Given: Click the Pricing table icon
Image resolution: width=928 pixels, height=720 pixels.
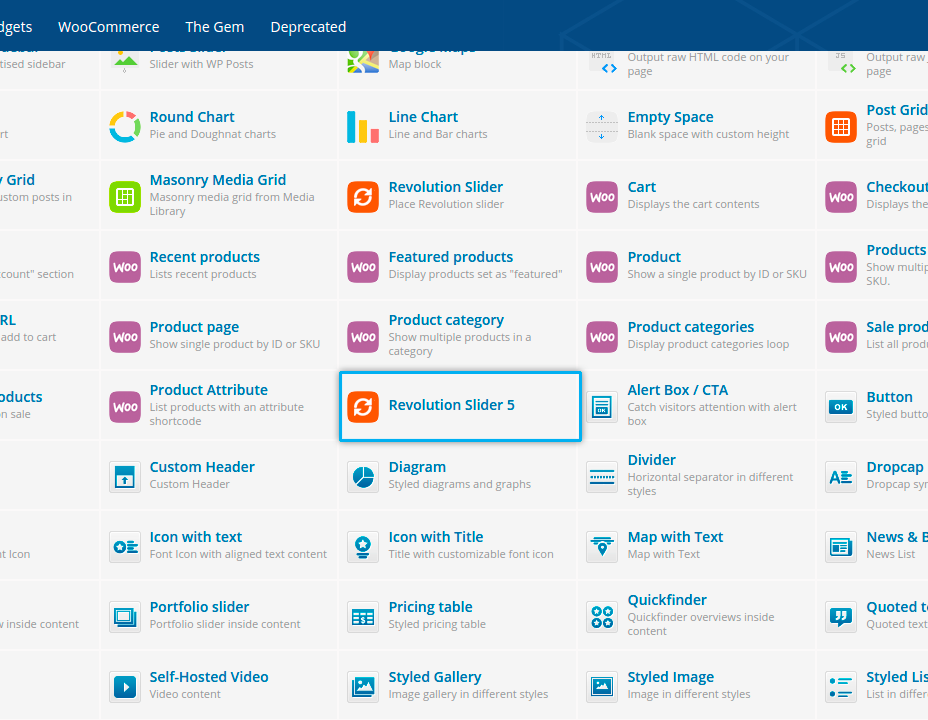Looking at the screenshot, I should coord(363,617).
